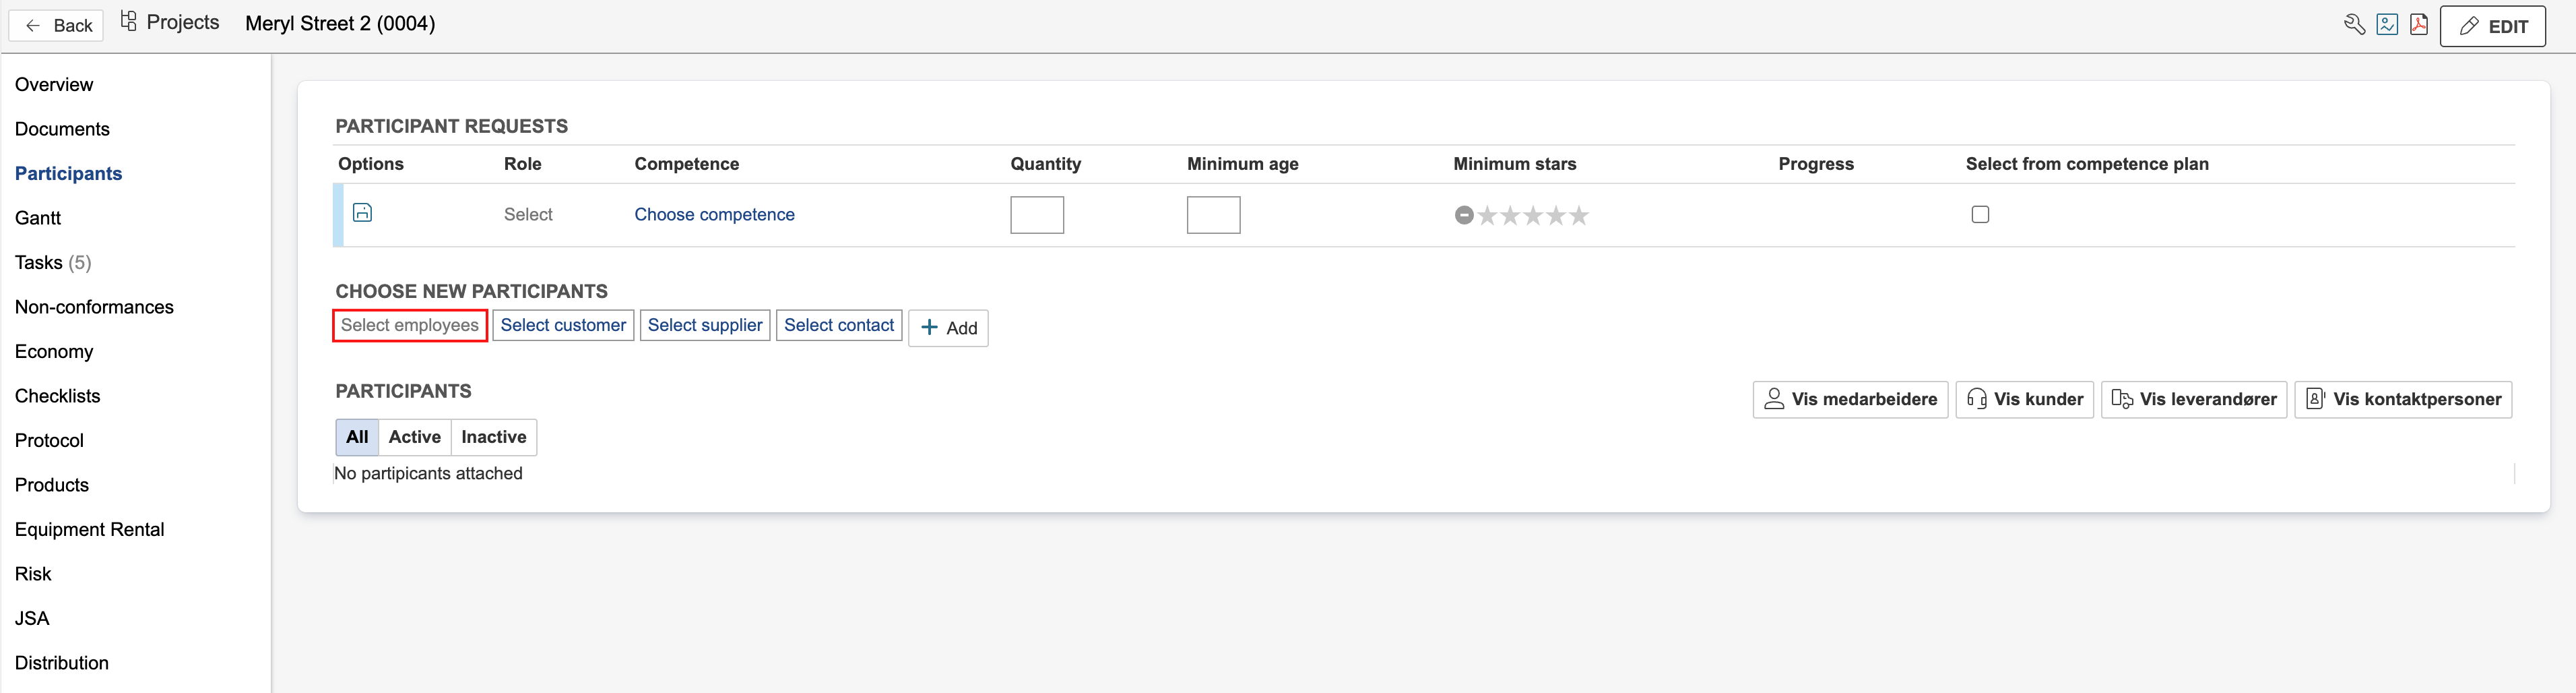Open the Choose competence selector
The width and height of the screenshot is (2576, 693).
point(714,215)
